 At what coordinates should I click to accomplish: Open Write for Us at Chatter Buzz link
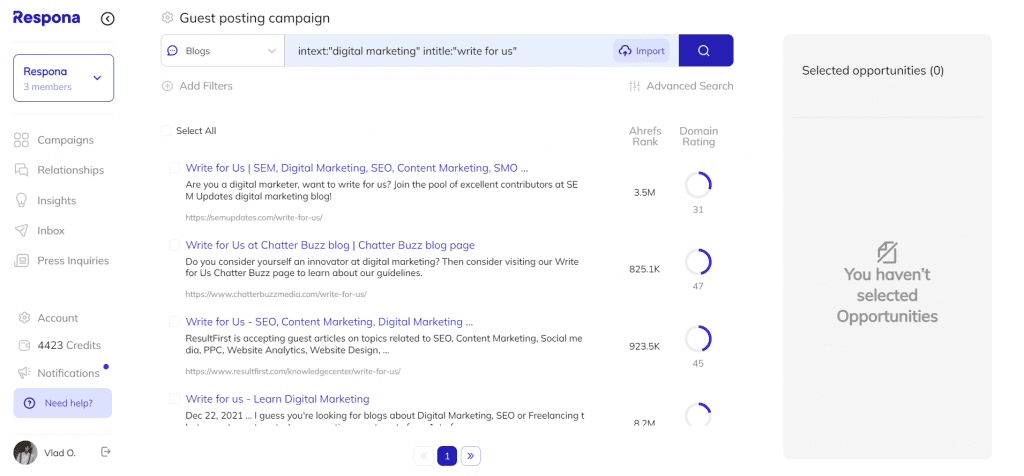click(x=330, y=245)
